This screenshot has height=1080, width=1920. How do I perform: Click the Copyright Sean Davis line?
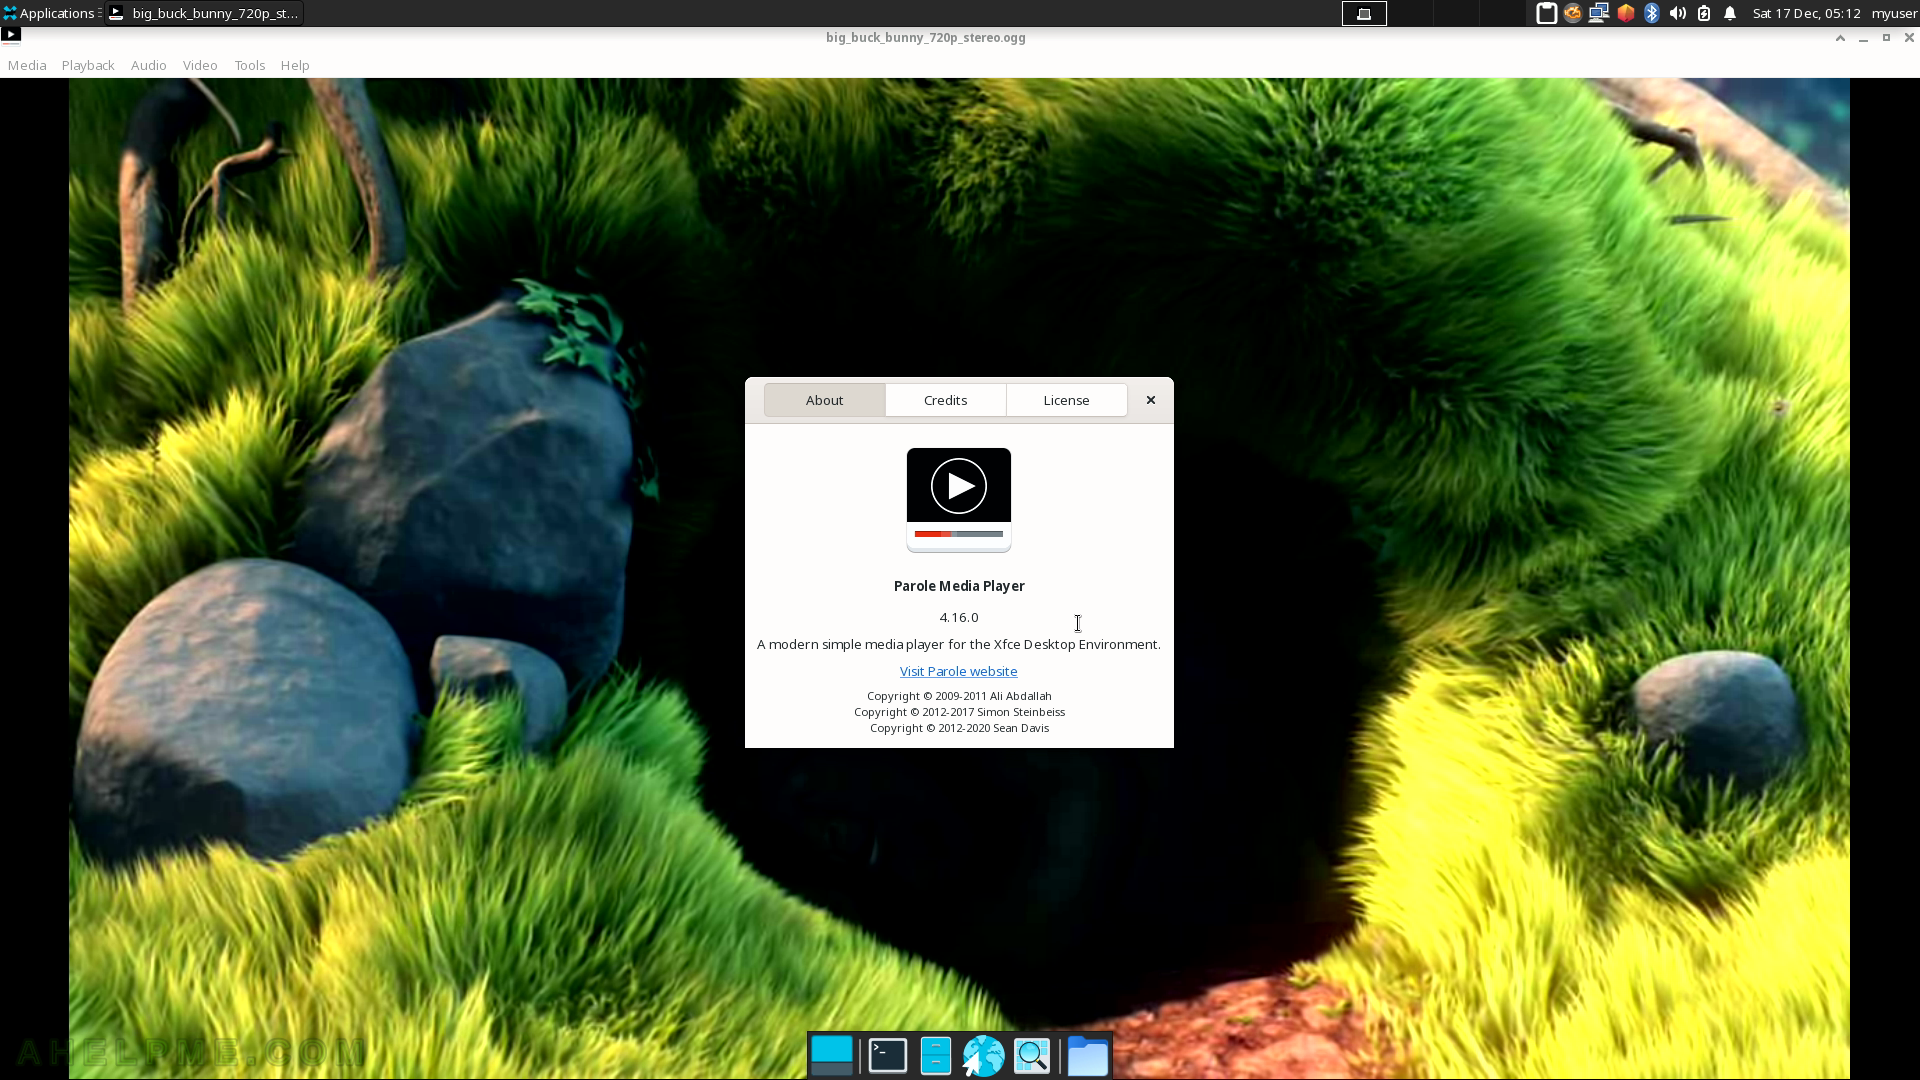959,728
